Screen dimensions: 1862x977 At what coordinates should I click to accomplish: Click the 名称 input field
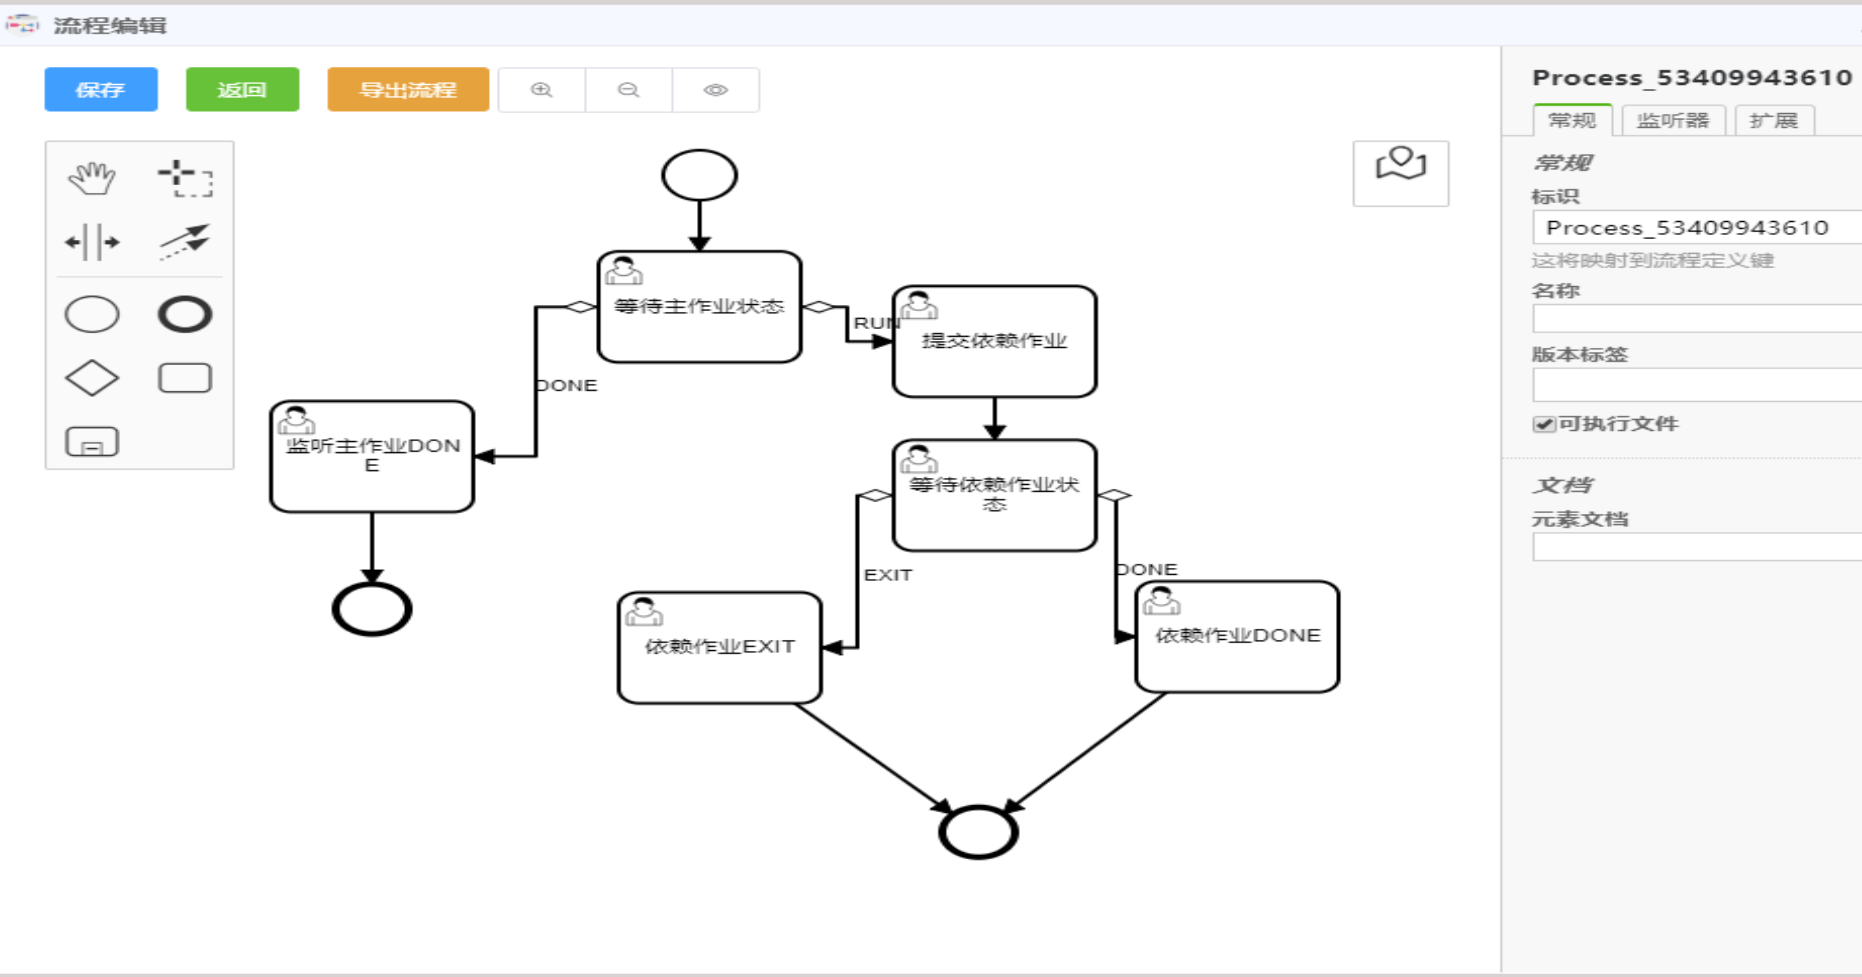1697,319
